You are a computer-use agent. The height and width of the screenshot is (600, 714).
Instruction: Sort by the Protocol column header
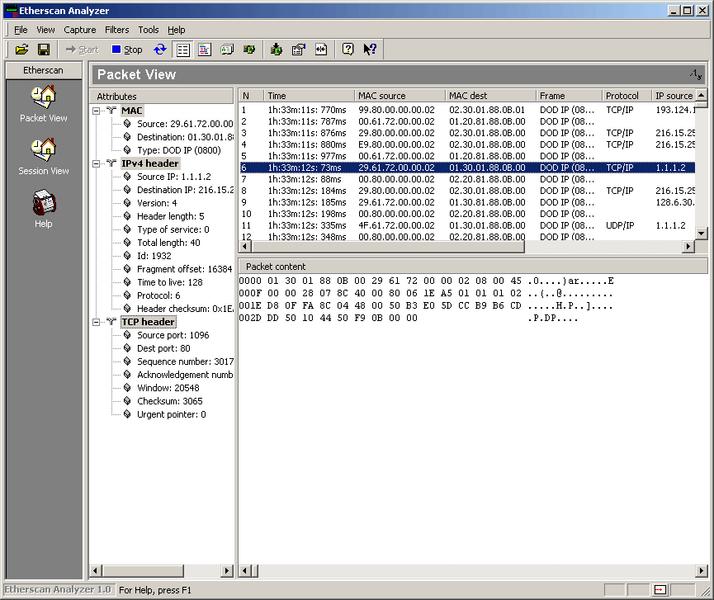pyautogui.click(x=626, y=96)
